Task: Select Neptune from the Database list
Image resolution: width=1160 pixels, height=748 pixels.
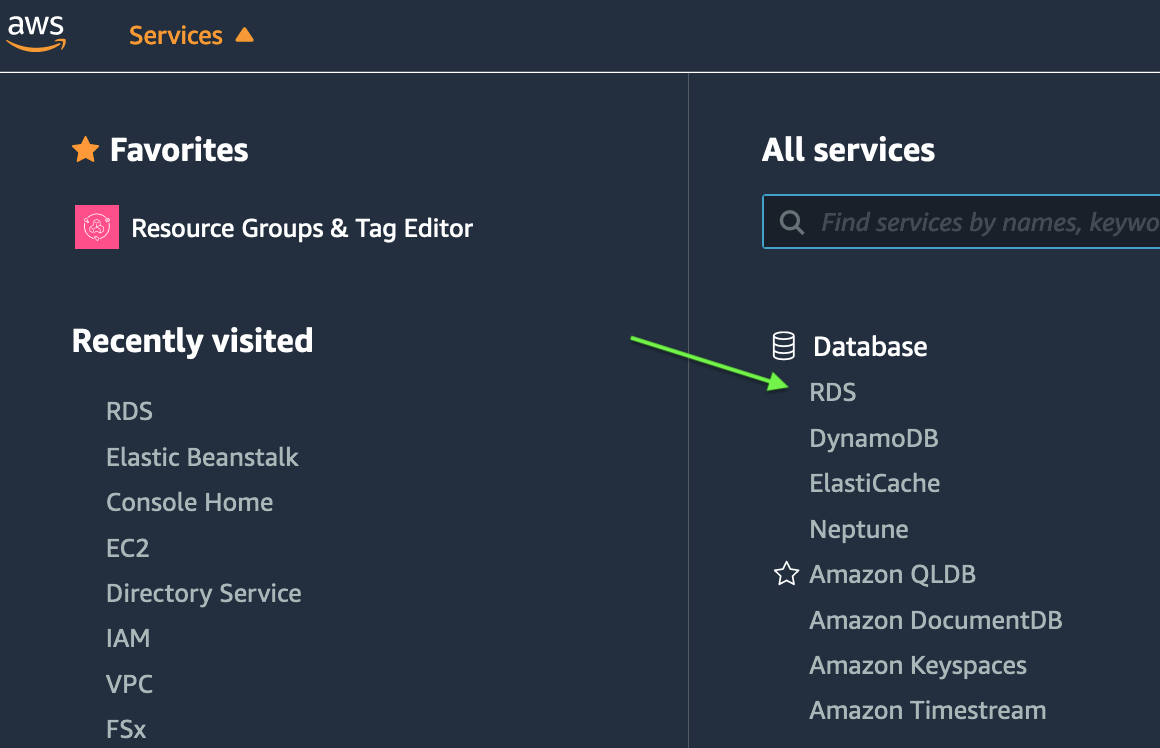Action: click(858, 529)
